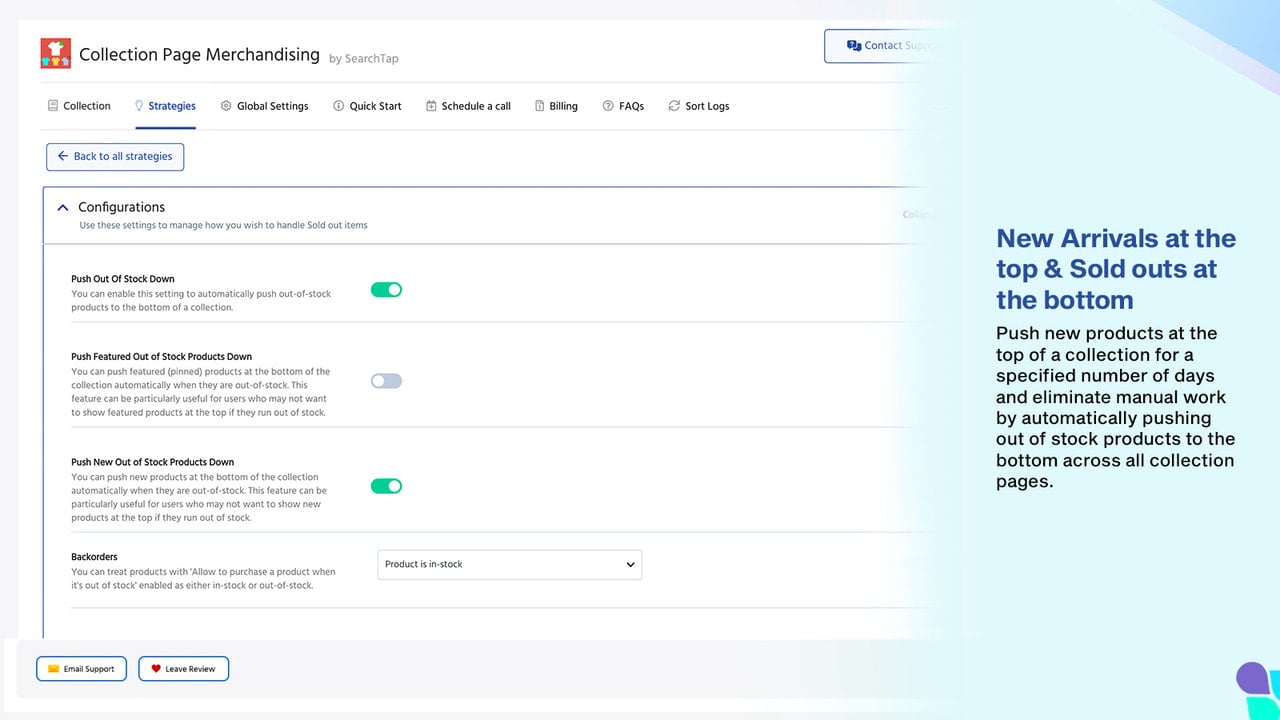
Task: Open the FAQs tab
Action: point(623,106)
